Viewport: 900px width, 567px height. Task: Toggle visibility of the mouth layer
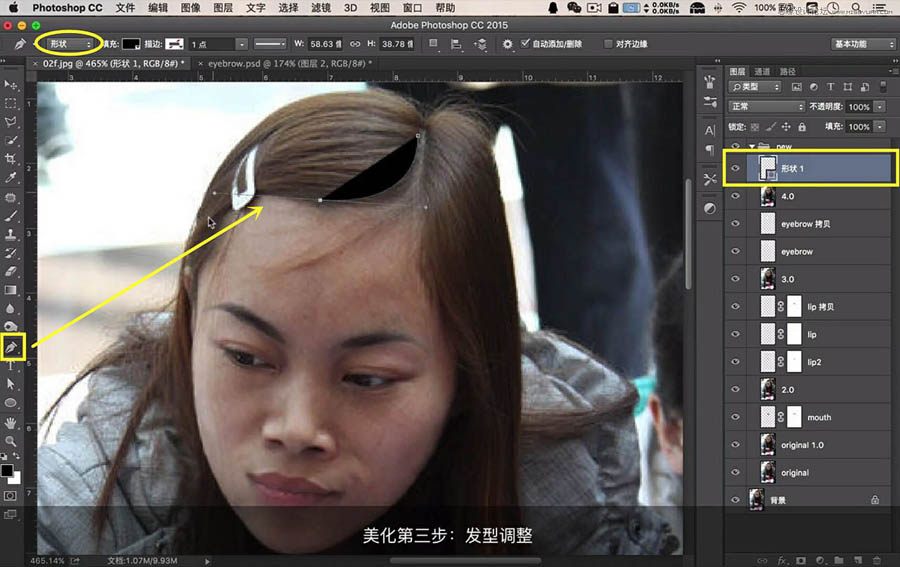[735, 417]
